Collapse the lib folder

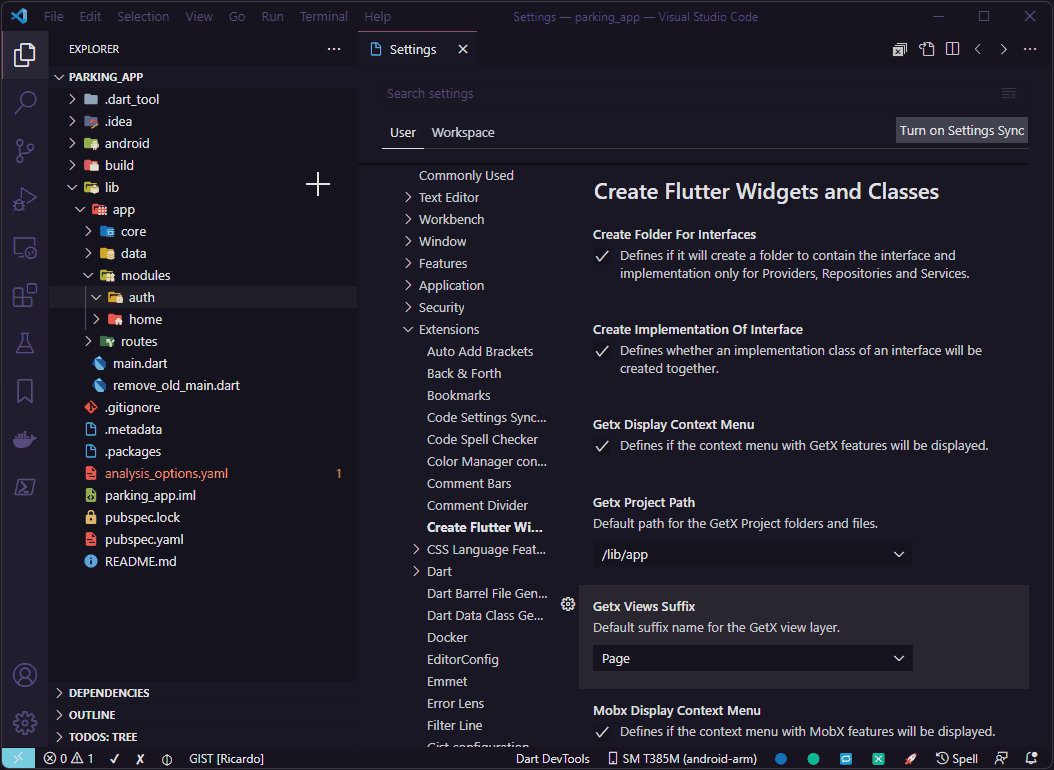click(x=72, y=187)
